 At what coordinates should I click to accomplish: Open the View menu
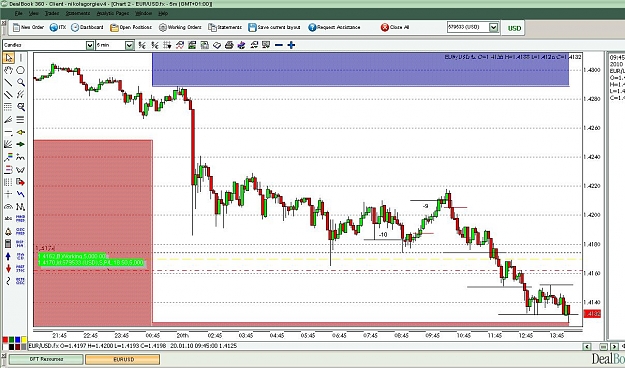[33, 13]
